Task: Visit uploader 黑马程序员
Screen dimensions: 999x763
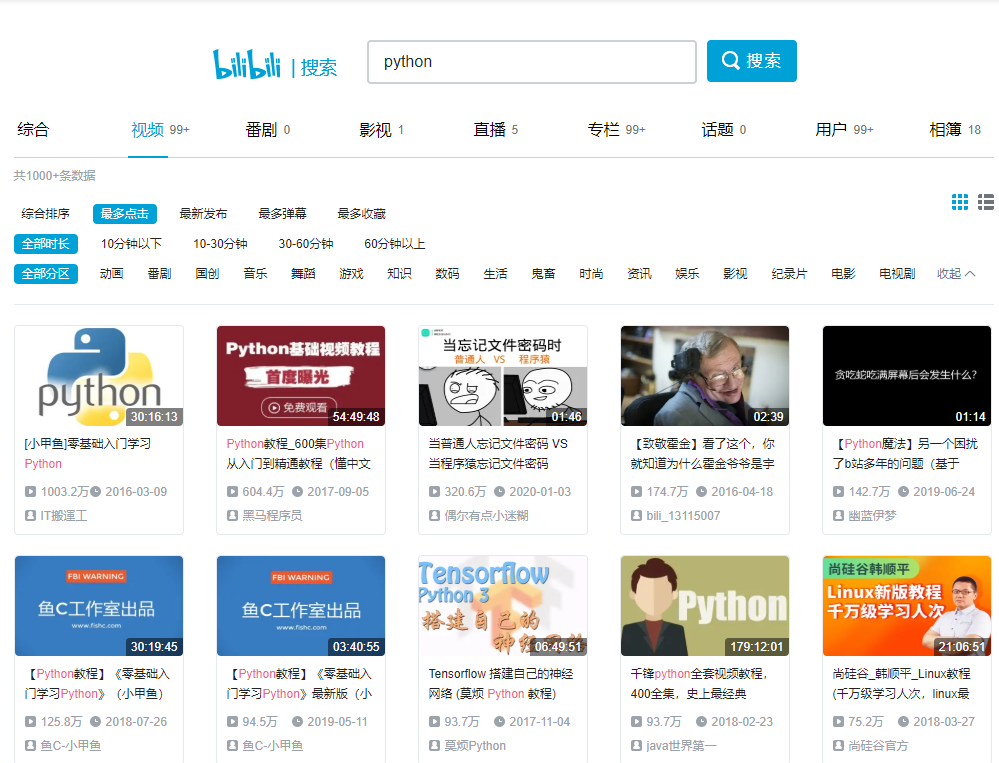Action: 272,516
